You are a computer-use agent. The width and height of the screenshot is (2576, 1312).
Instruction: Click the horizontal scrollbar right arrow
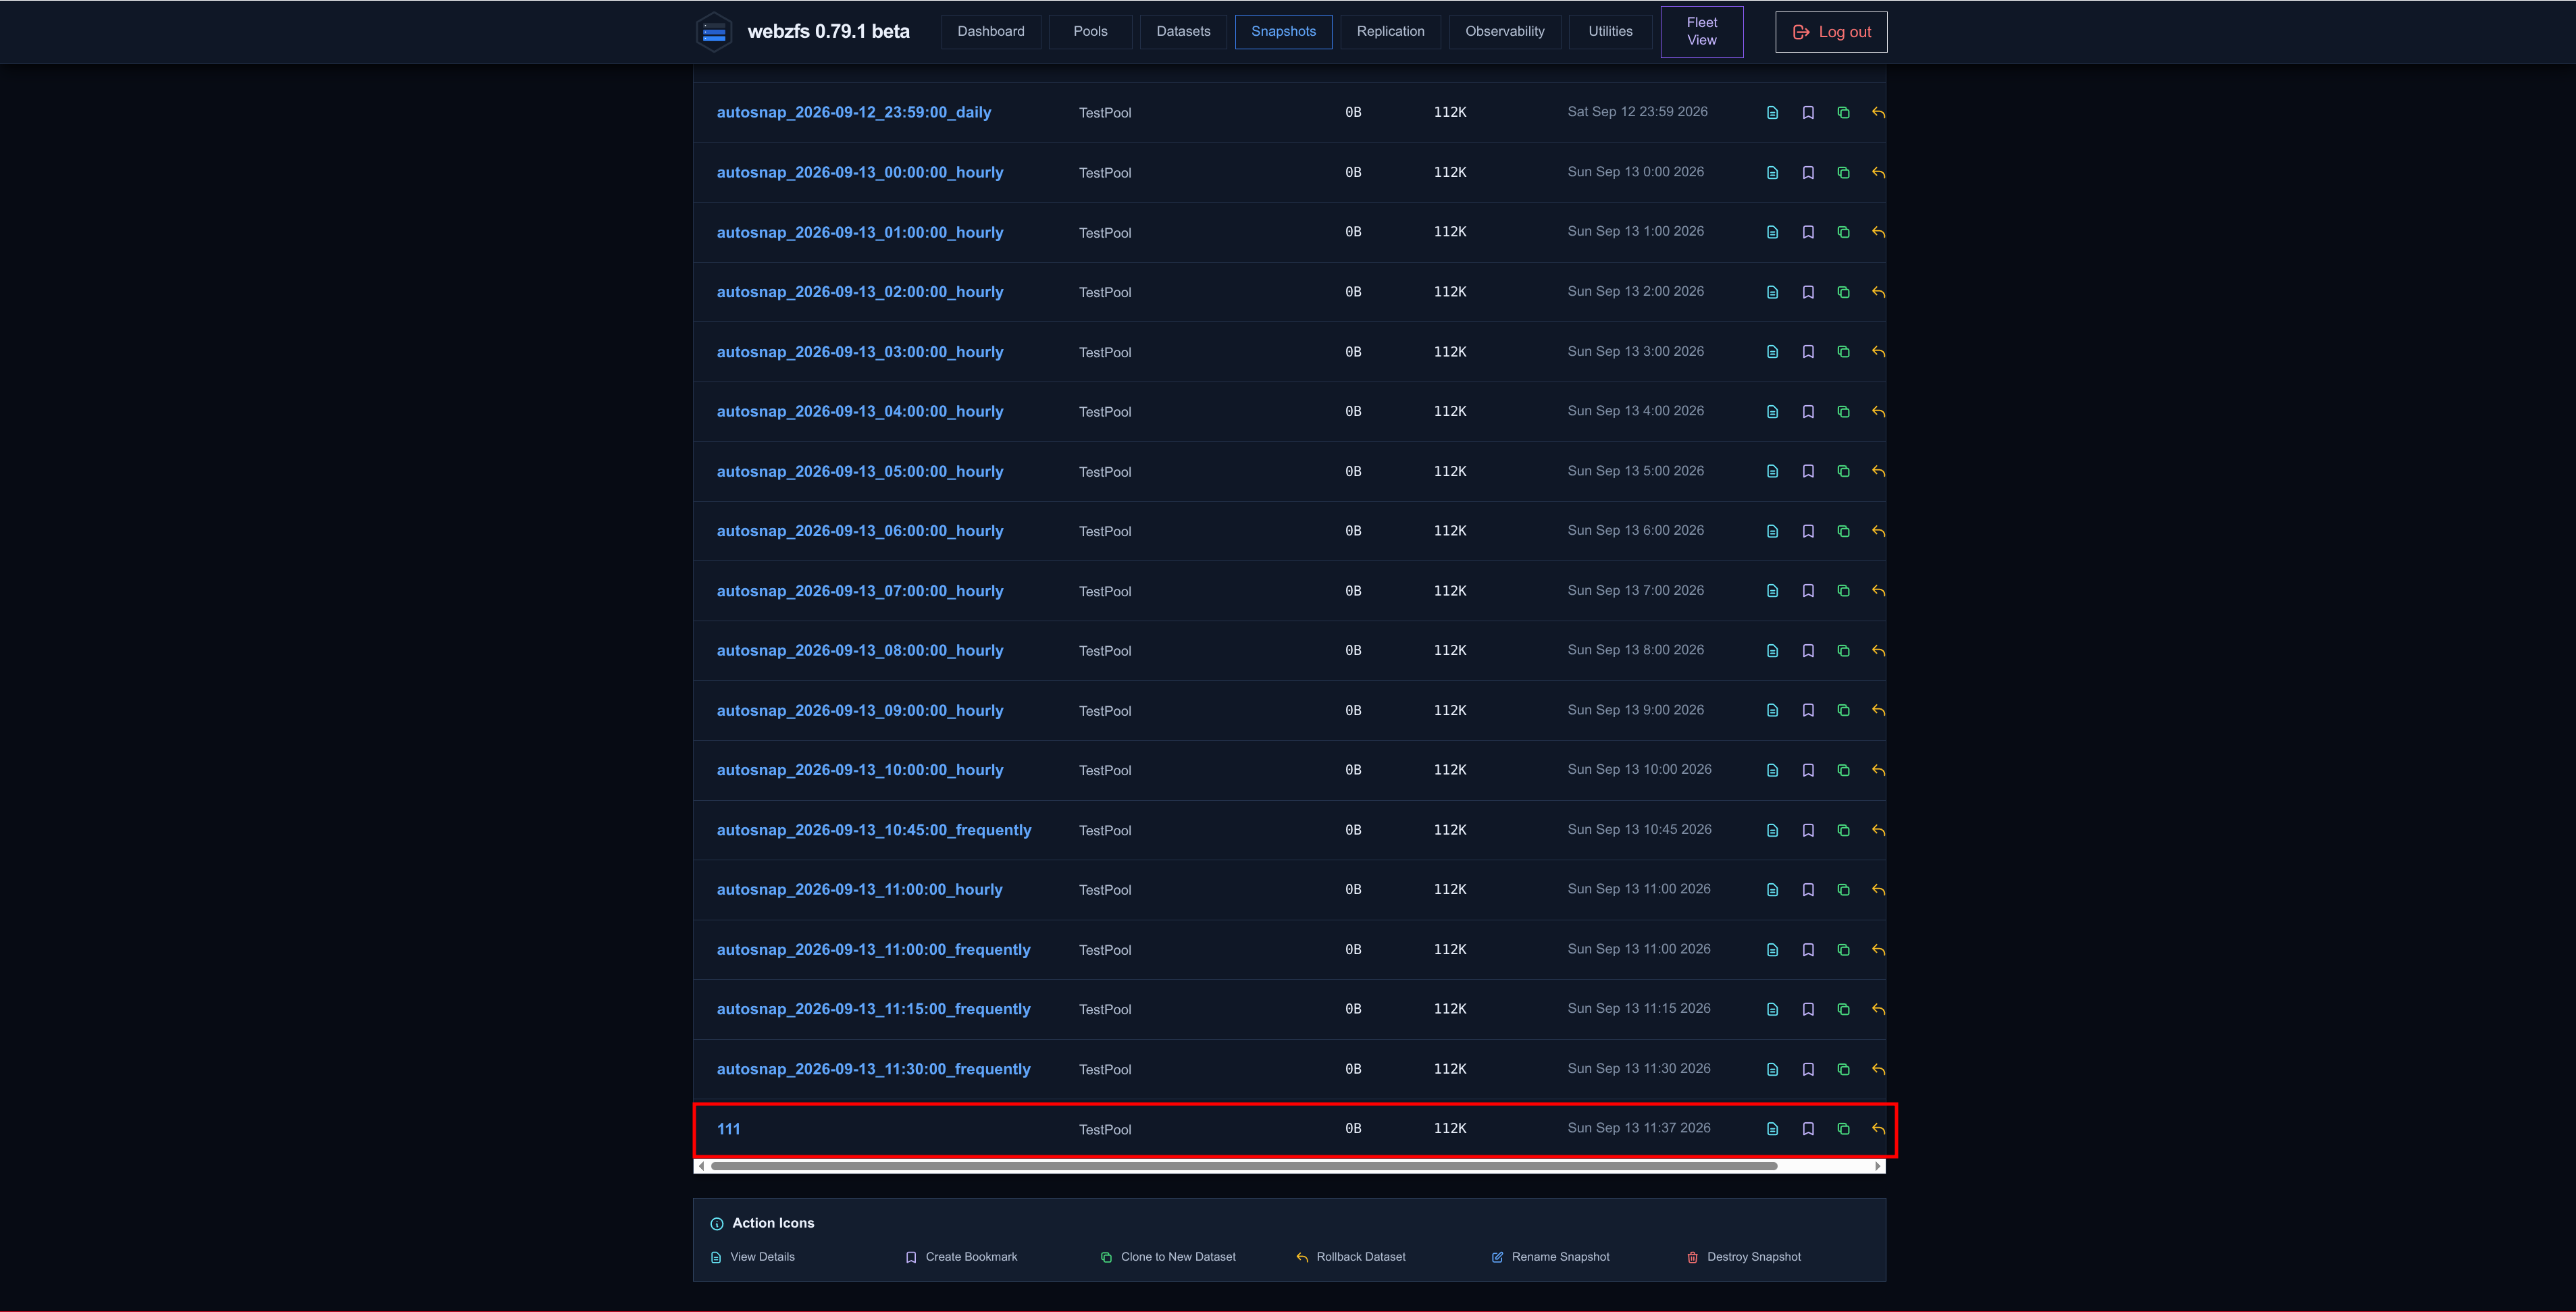tap(1878, 1166)
